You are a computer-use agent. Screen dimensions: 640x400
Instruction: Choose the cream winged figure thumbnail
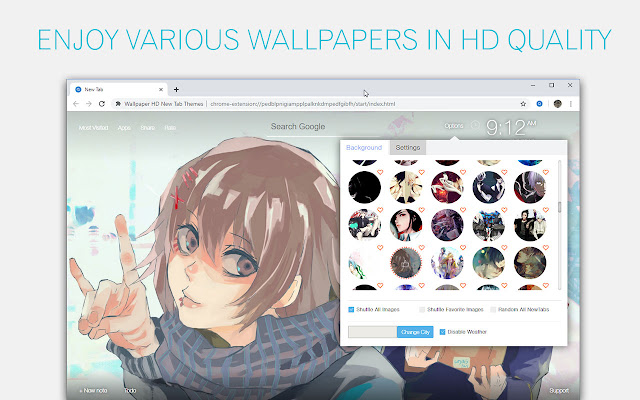click(x=406, y=187)
